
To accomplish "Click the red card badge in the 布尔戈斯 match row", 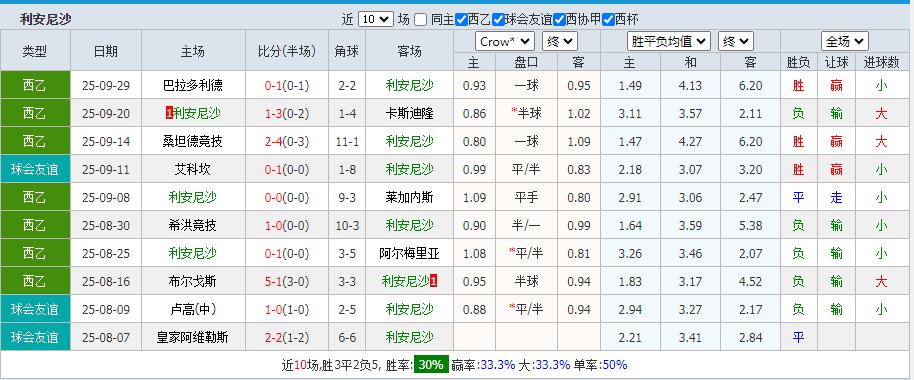I will 434,282.
